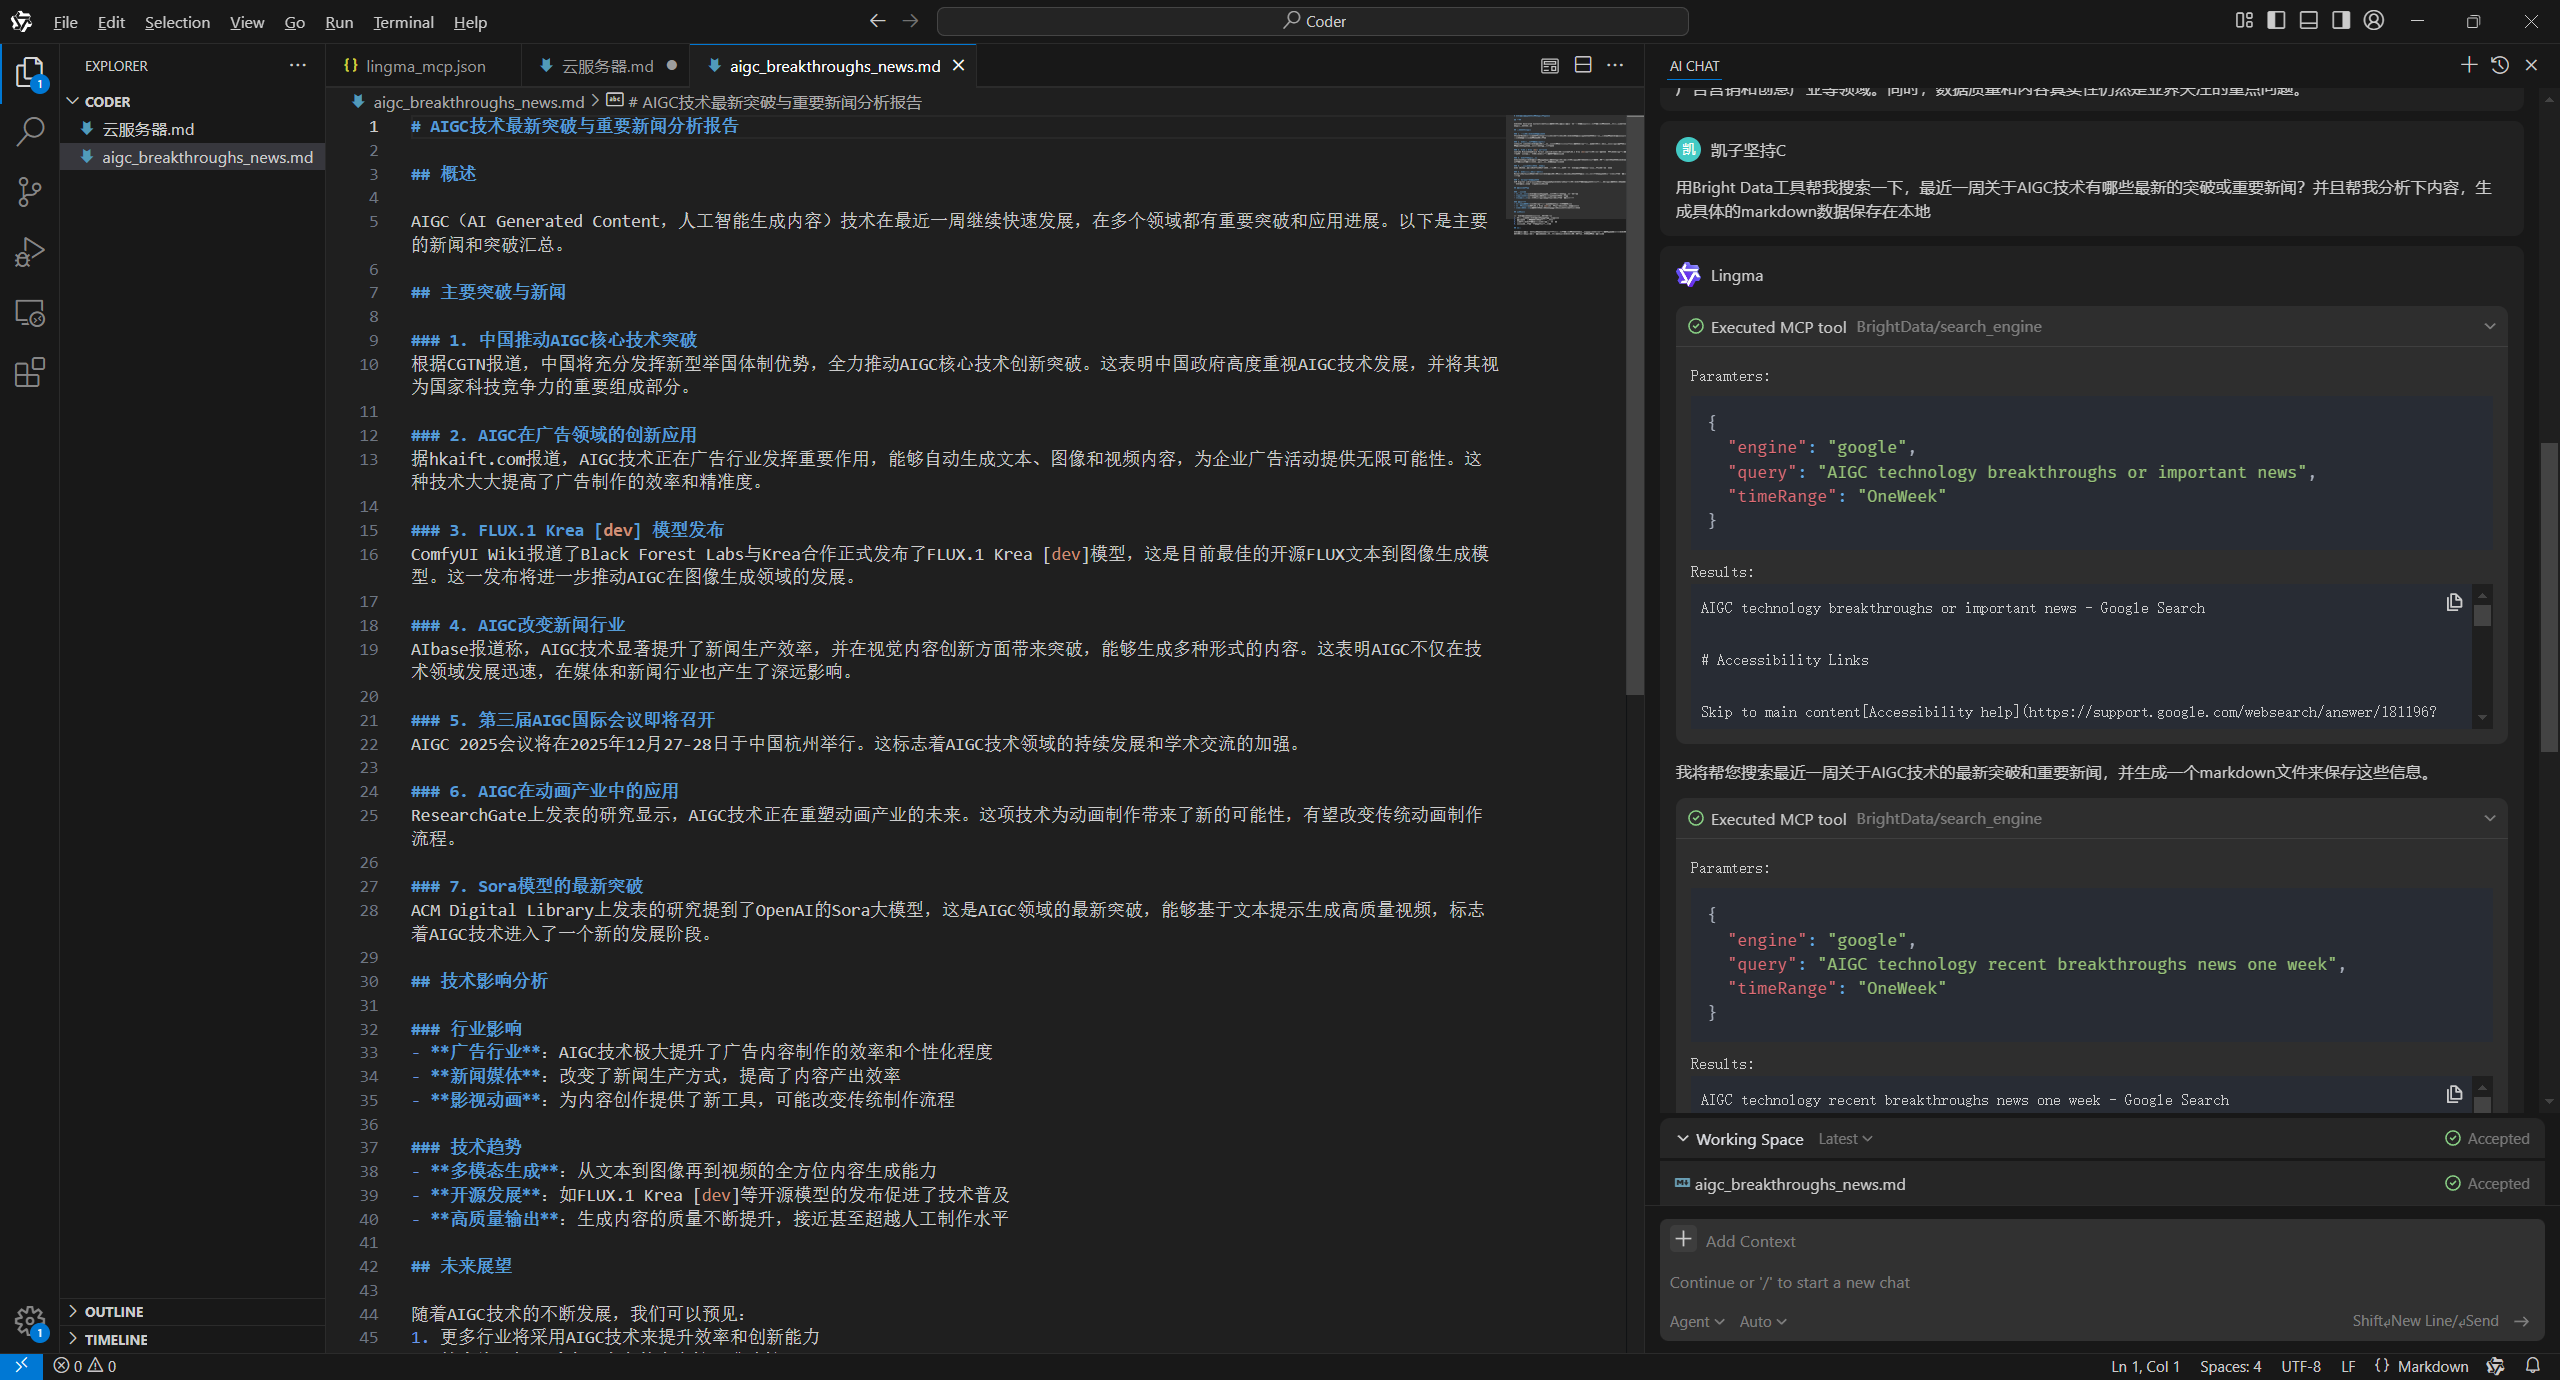Screen dimensions: 2560x1380
Task: Open the Explorer view in activity bar
Action: [x=30, y=72]
